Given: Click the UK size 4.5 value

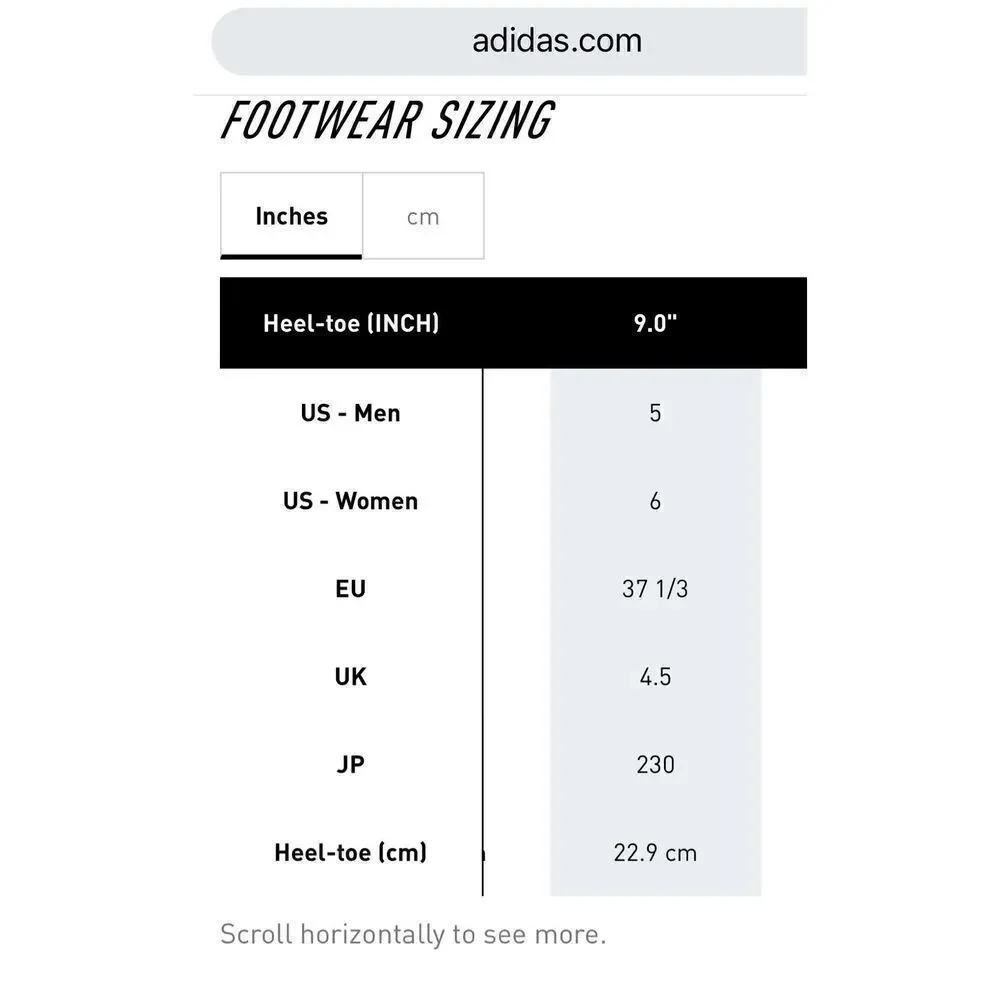Looking at the screenshot, I should (656, 677).
